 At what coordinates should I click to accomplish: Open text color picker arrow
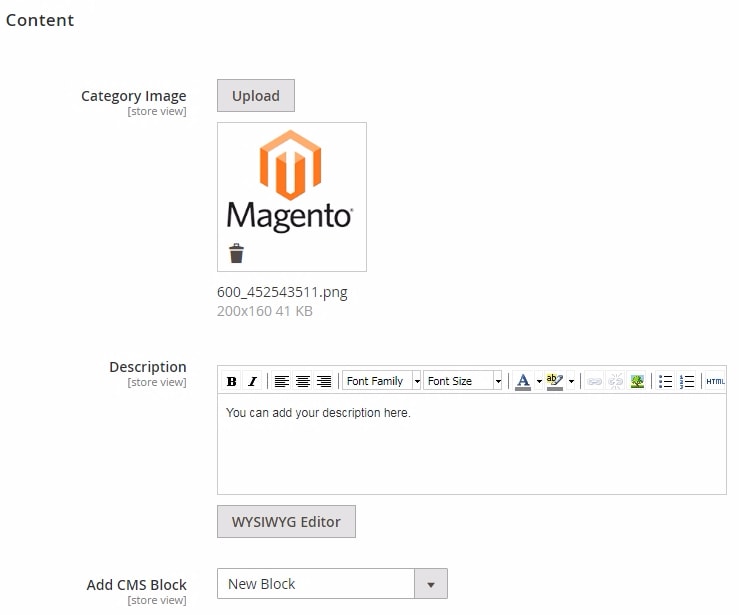(x=539, y=381)
